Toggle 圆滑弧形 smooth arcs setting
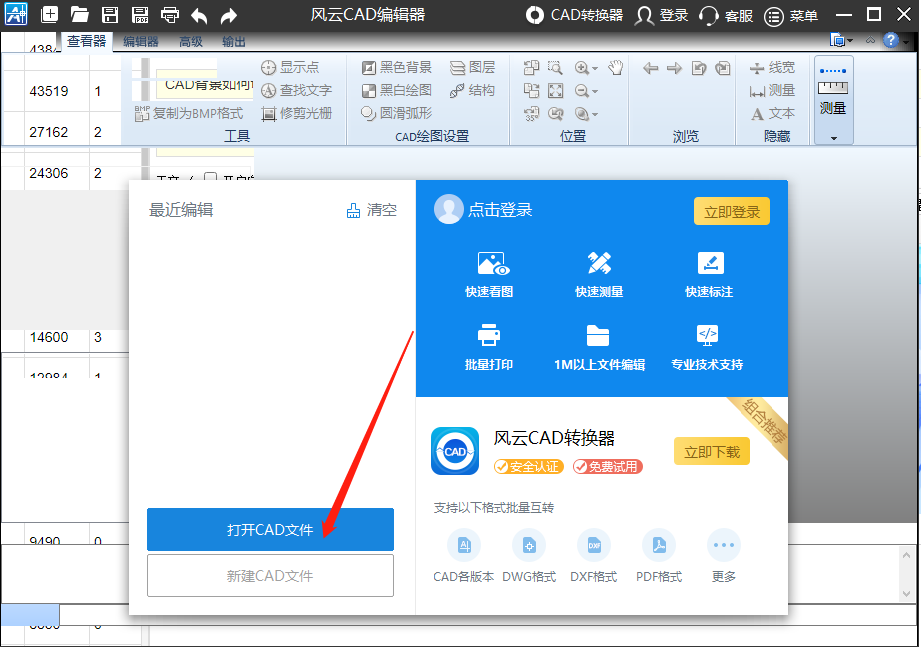This screenshot has height=647, width=921. pyautogui.click(x=395, y=112)
